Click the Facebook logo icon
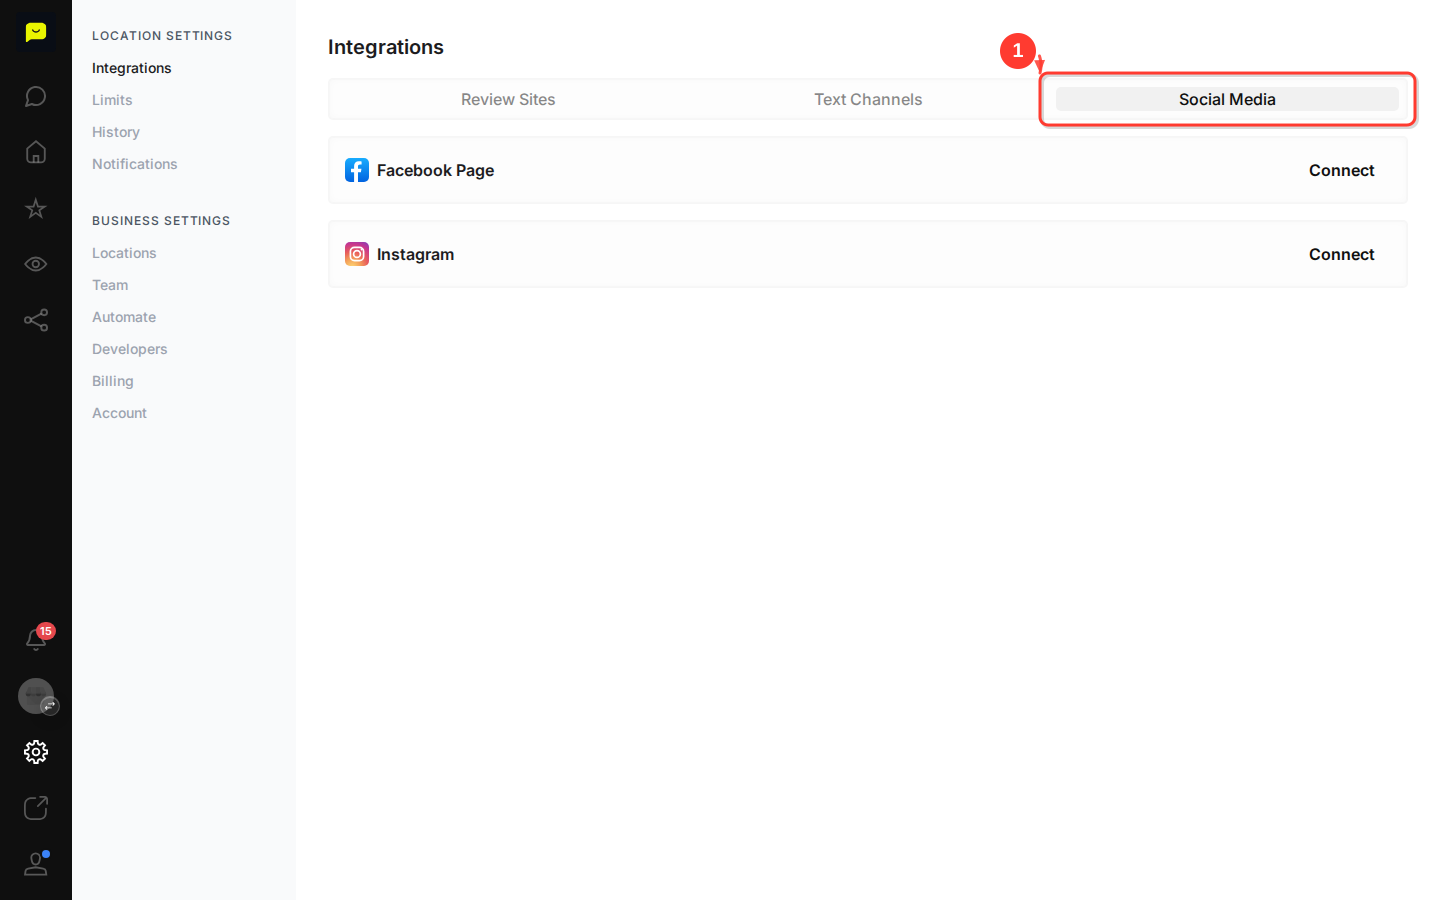1440x900 pixels. point(357,170)
